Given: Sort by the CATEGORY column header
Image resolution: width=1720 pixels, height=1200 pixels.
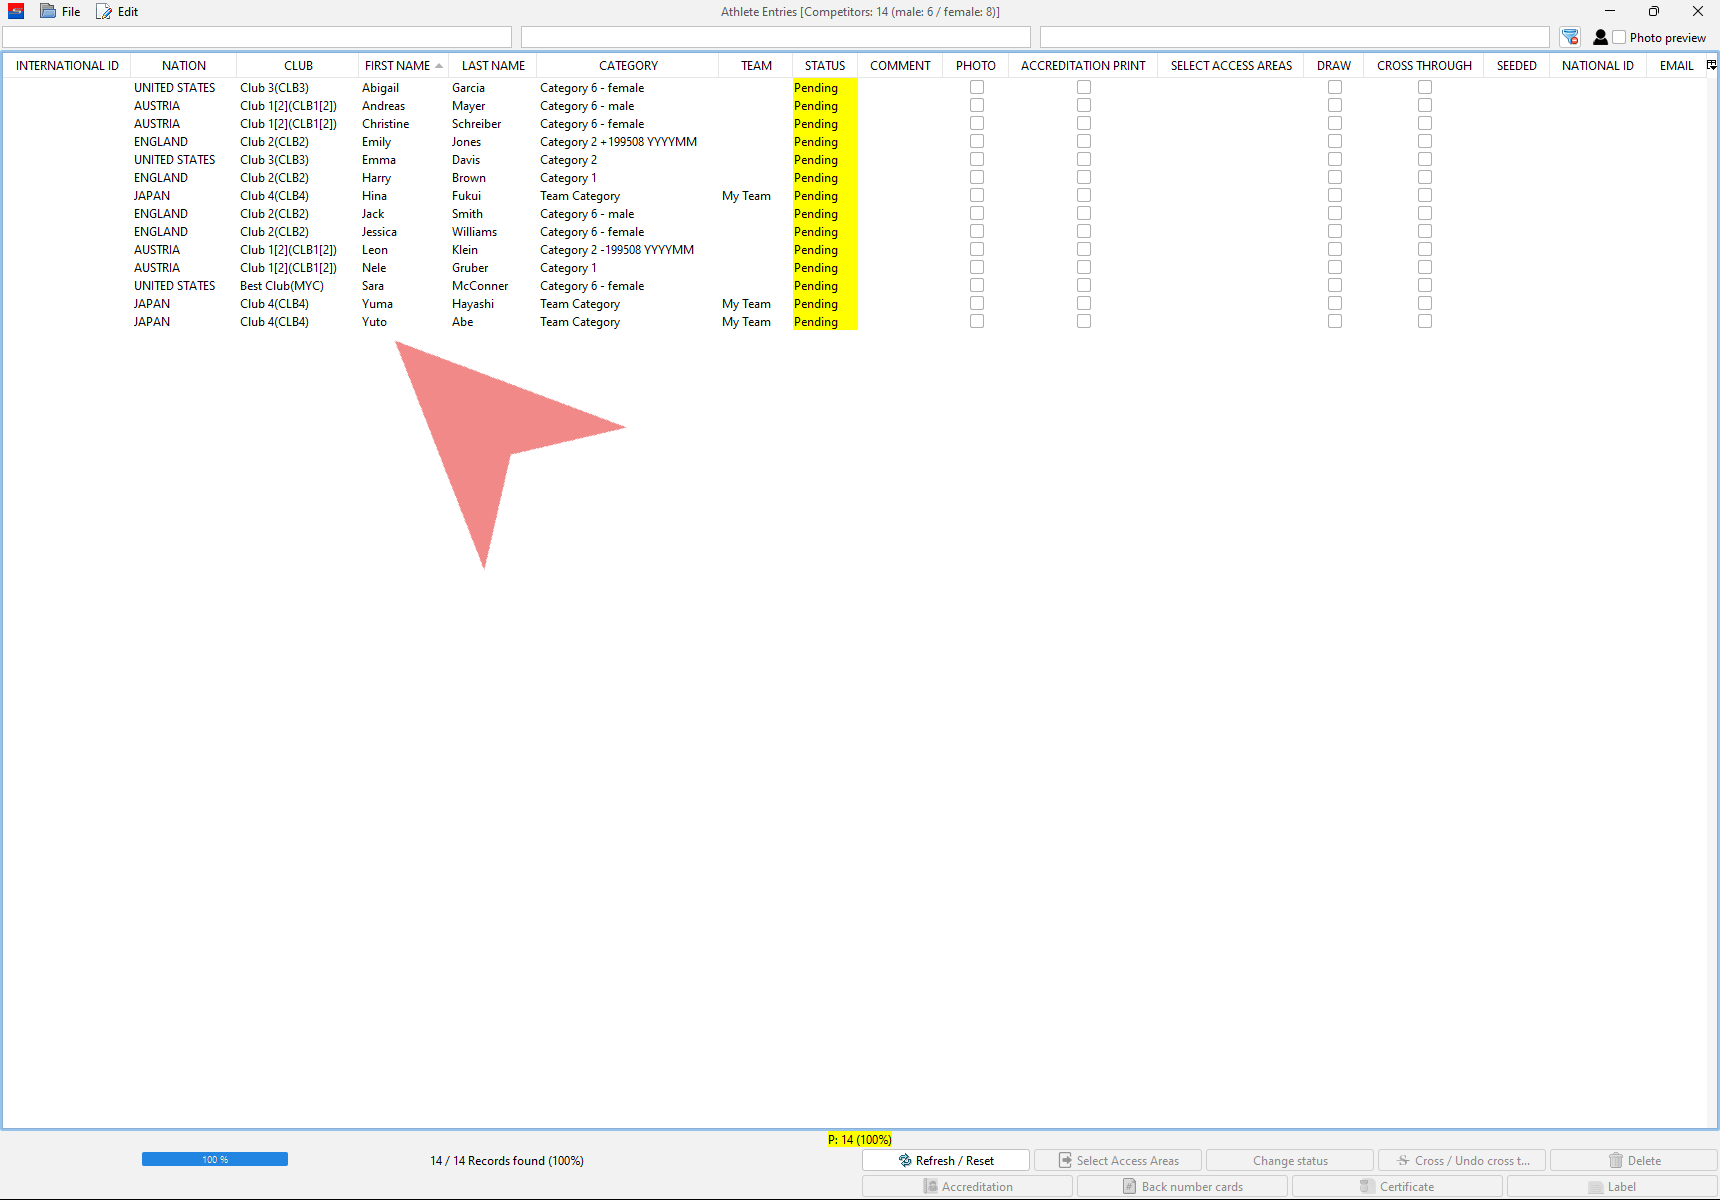Looking at the screenshot, I should pyautogui.click(x=628, y=66).
